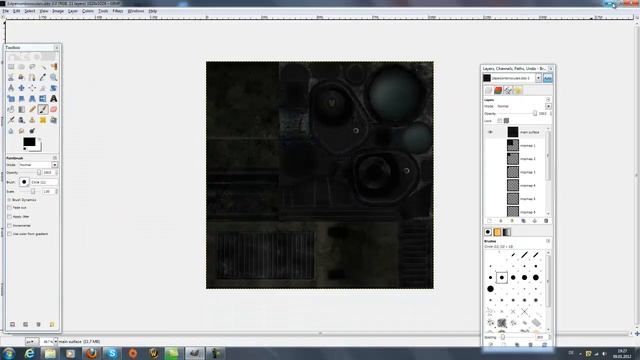Hide the main surface layer eye
Screen dimensions: 640x360
pos(490,132)
